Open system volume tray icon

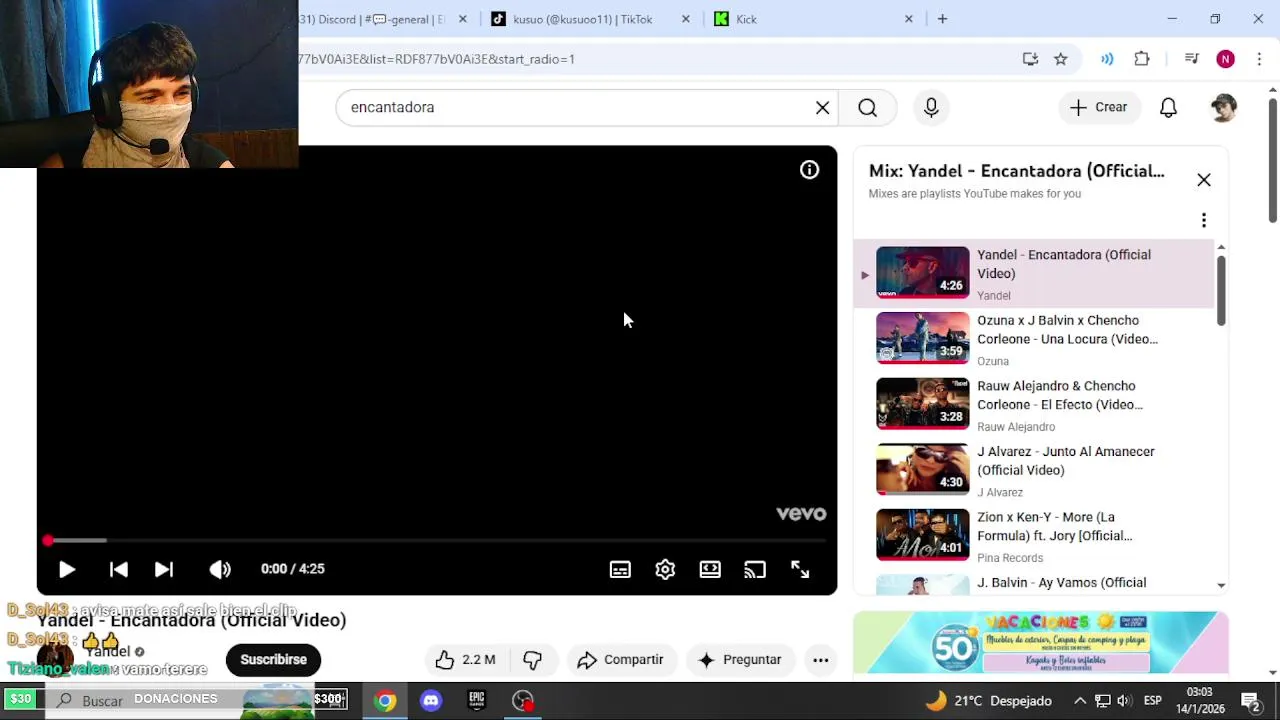(x=1124, y=701)
